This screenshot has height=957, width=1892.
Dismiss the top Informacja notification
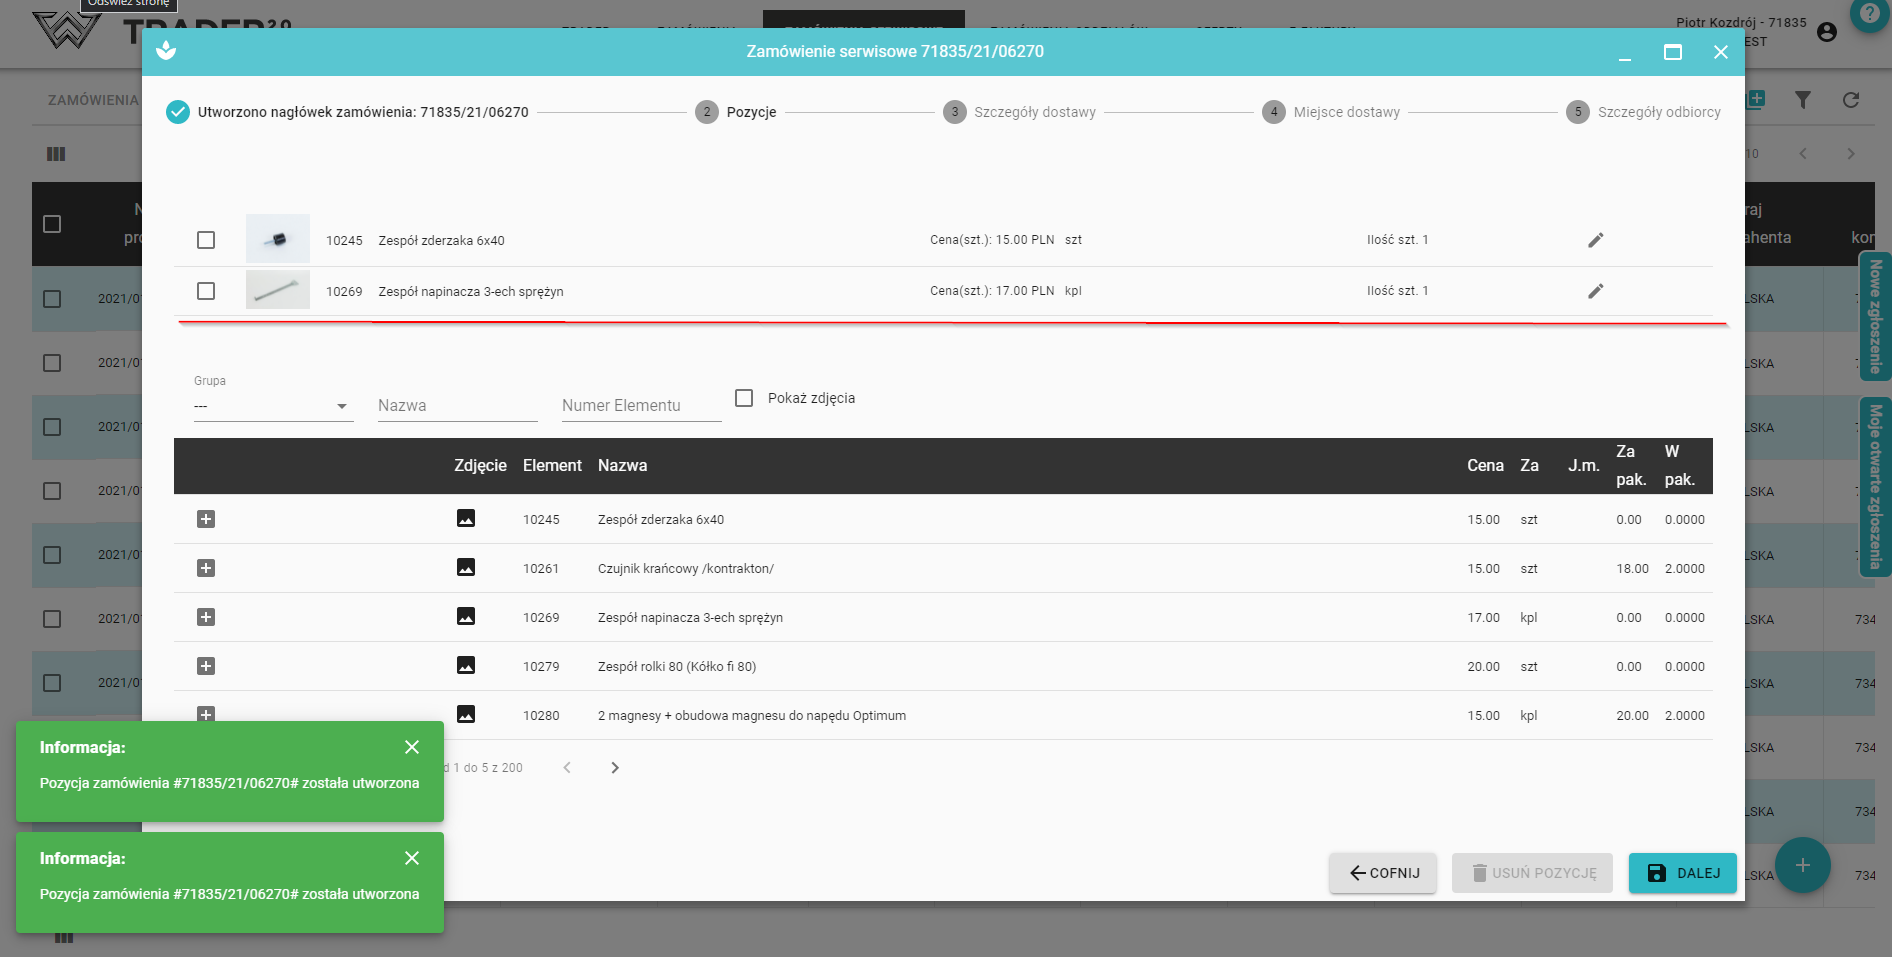click(412, 747)
